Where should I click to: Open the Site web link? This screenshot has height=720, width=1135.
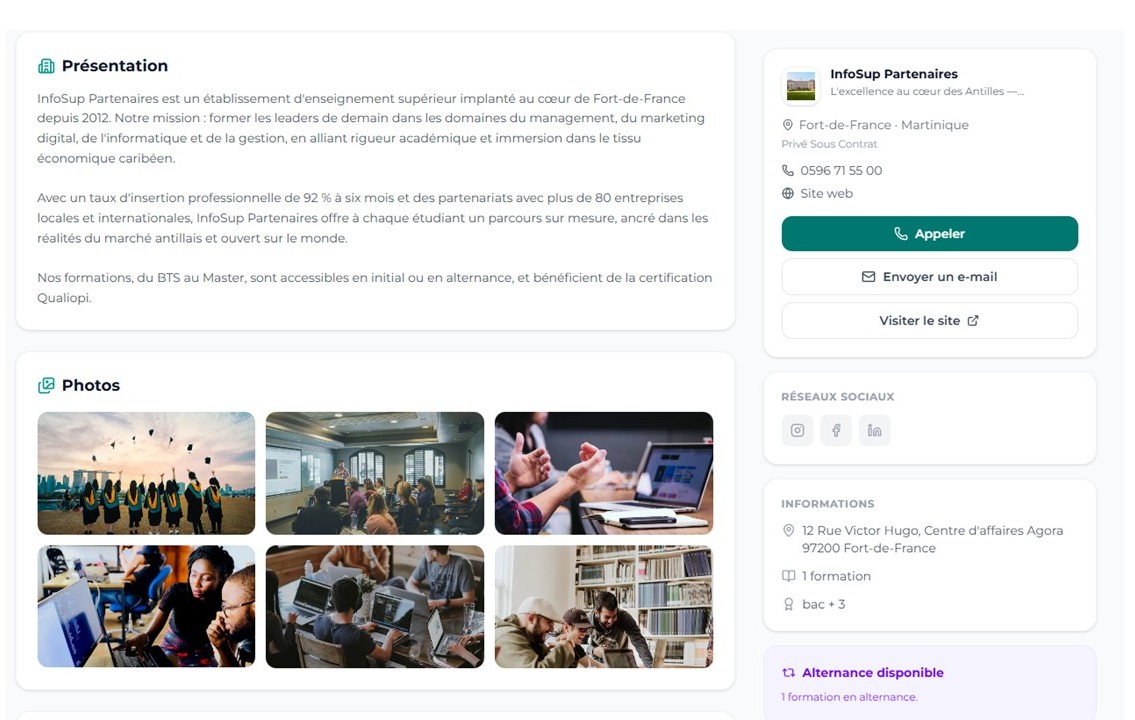click(826, 194)
